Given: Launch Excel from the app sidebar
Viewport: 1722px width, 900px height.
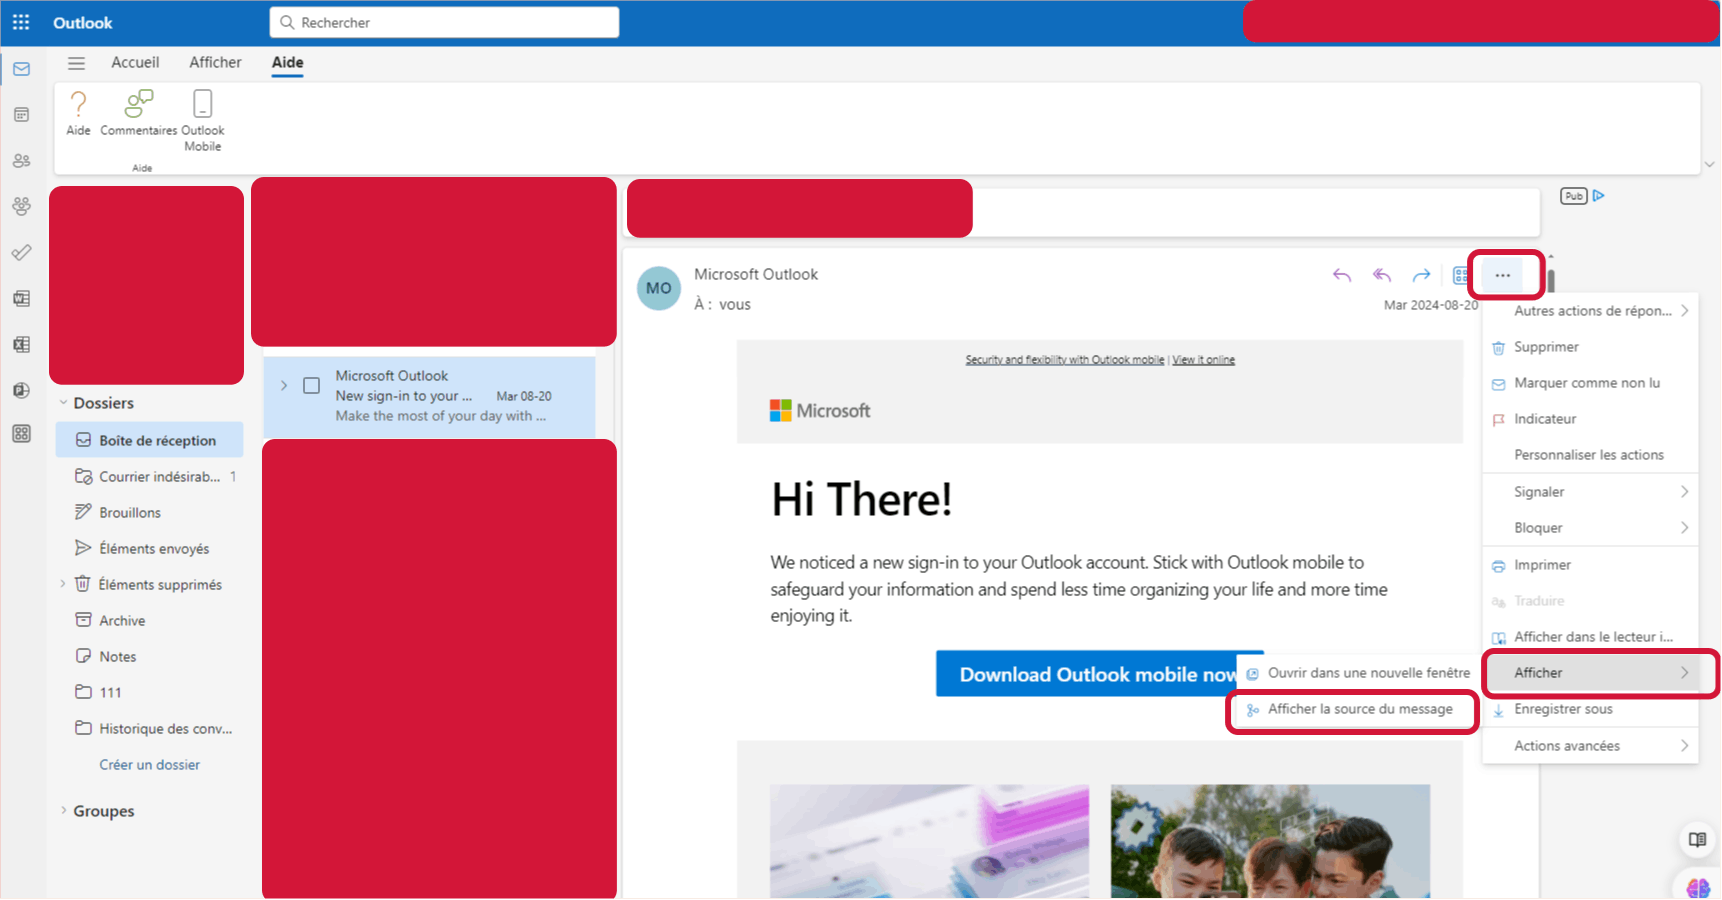Looking at the screenshot, I should [x=21, y=344].
